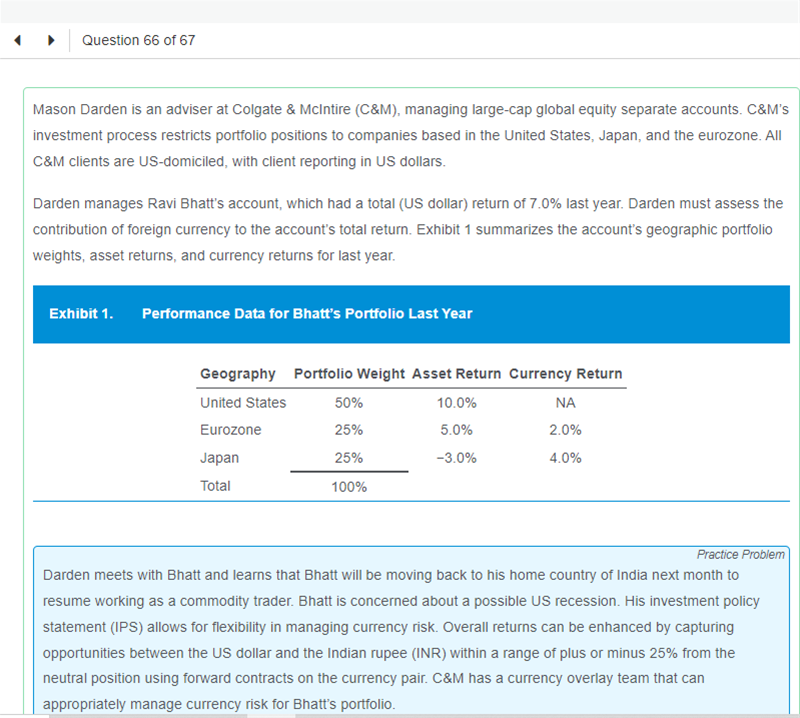800x718 pixels.
Task: Click the Practice Problem label
Action: pyautogui.click(x=740, y=554)
